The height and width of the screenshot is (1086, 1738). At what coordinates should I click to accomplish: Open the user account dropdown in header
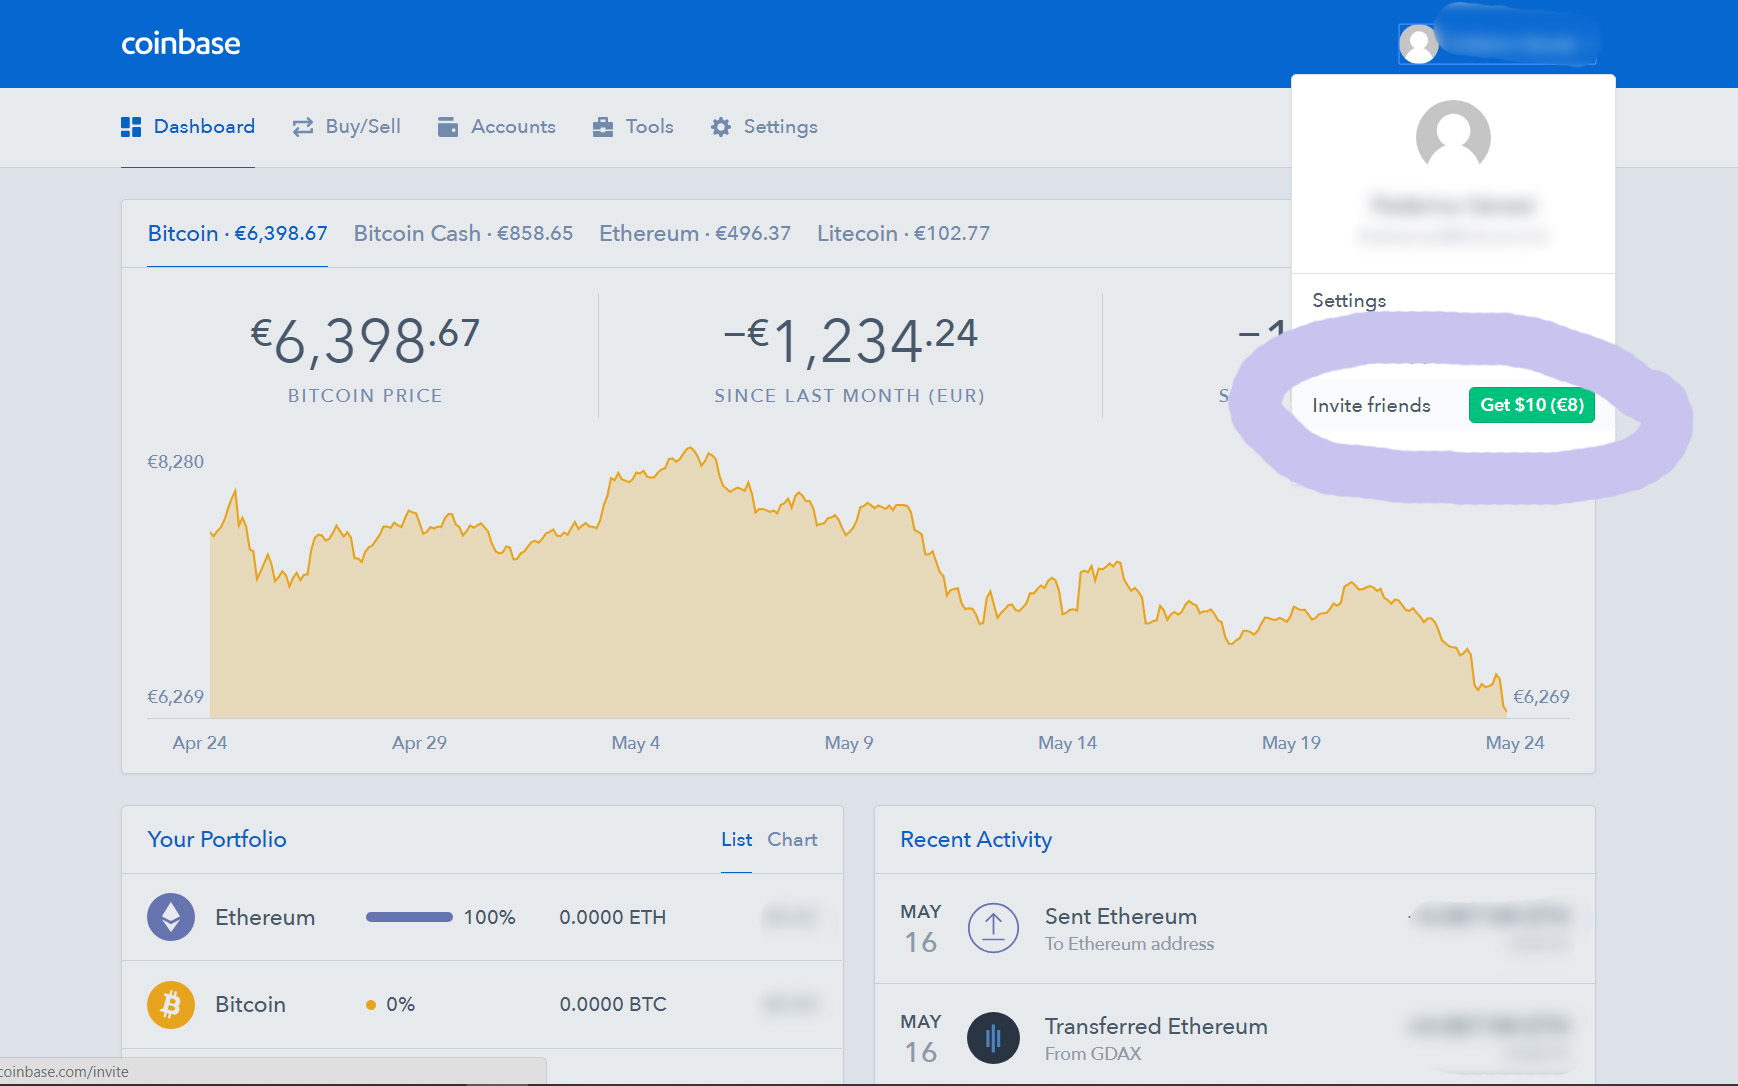pyautogui.click(x=1498, y=43)
